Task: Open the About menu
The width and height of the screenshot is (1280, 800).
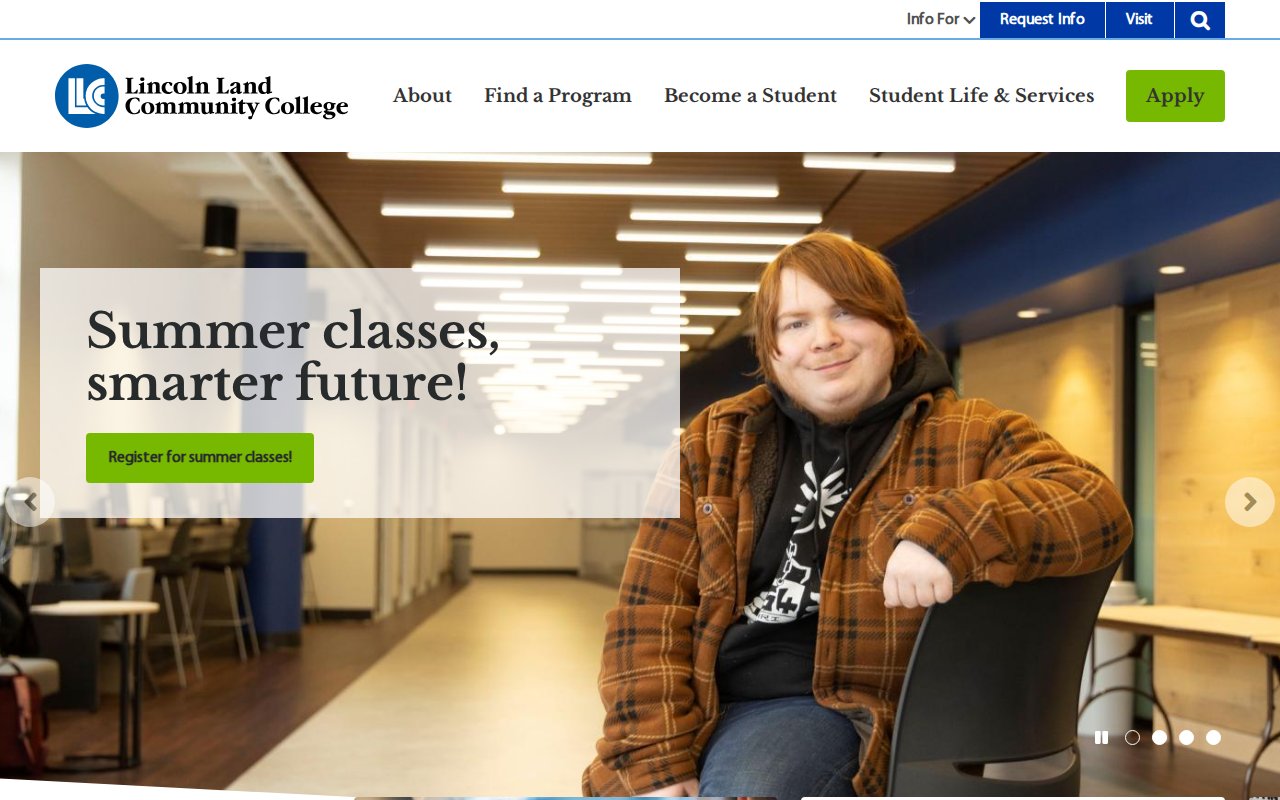Action: tap(422, 95)
